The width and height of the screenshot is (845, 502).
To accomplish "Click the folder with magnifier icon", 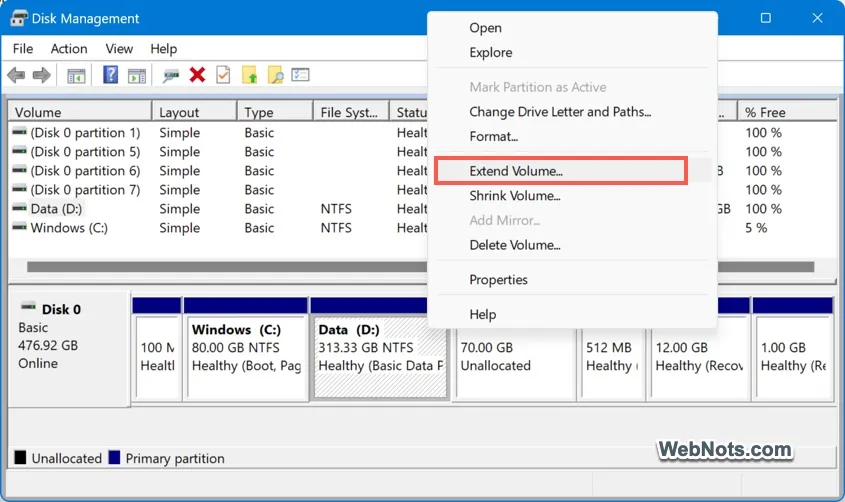I will [275, 75].
